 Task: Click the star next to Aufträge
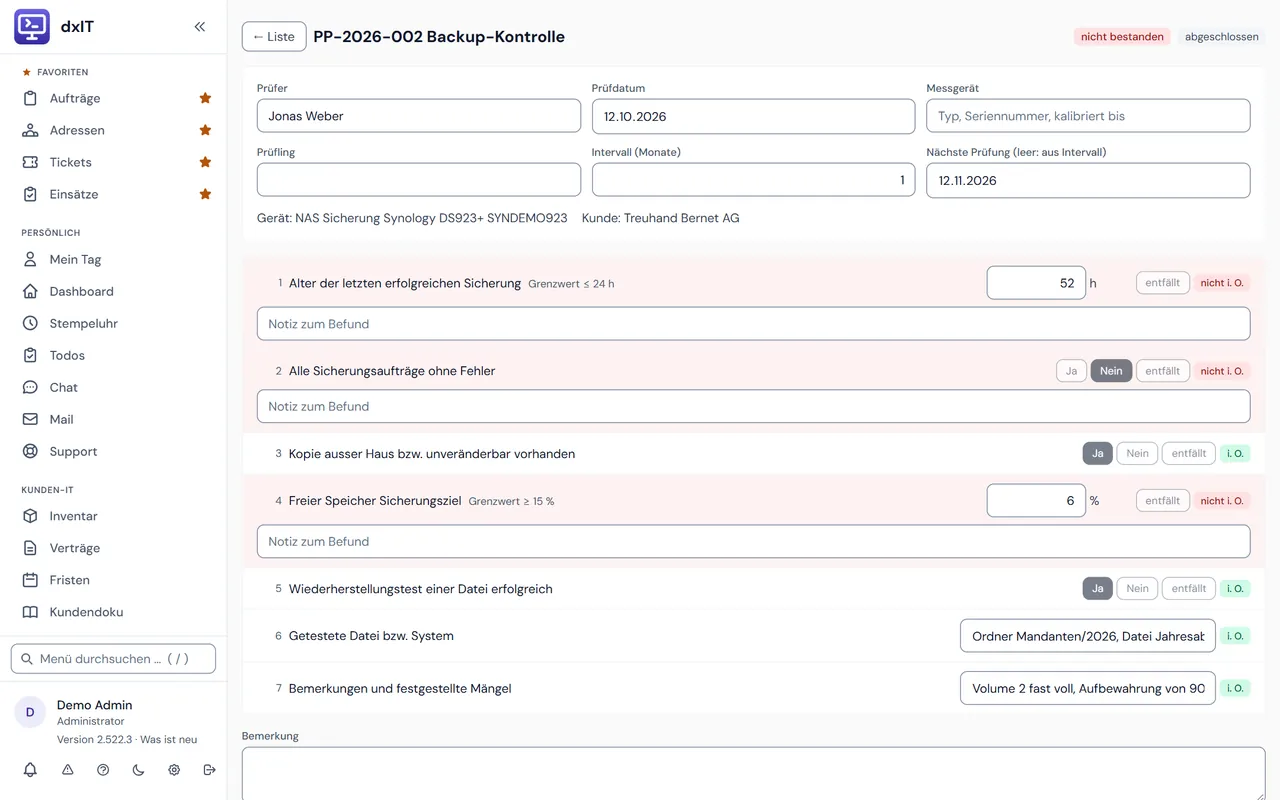(205, 98)
